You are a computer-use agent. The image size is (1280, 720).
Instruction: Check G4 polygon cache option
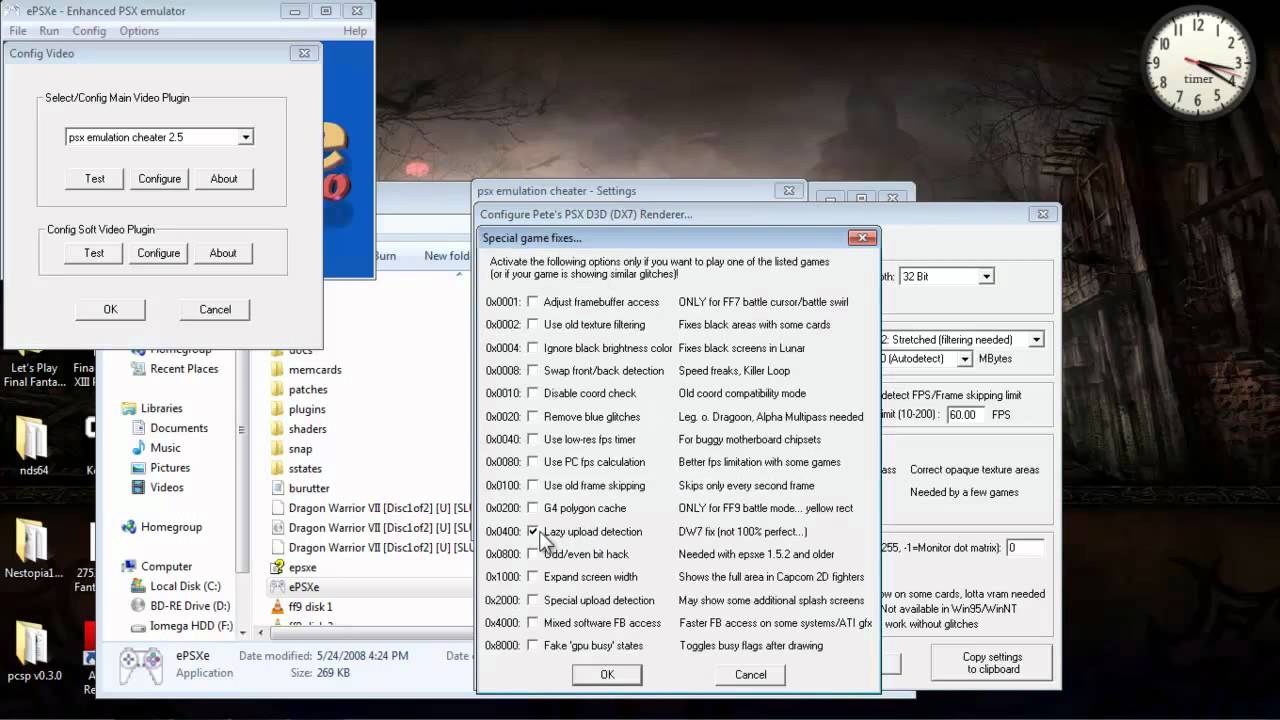pyautogui.click(x=533, y=508)
